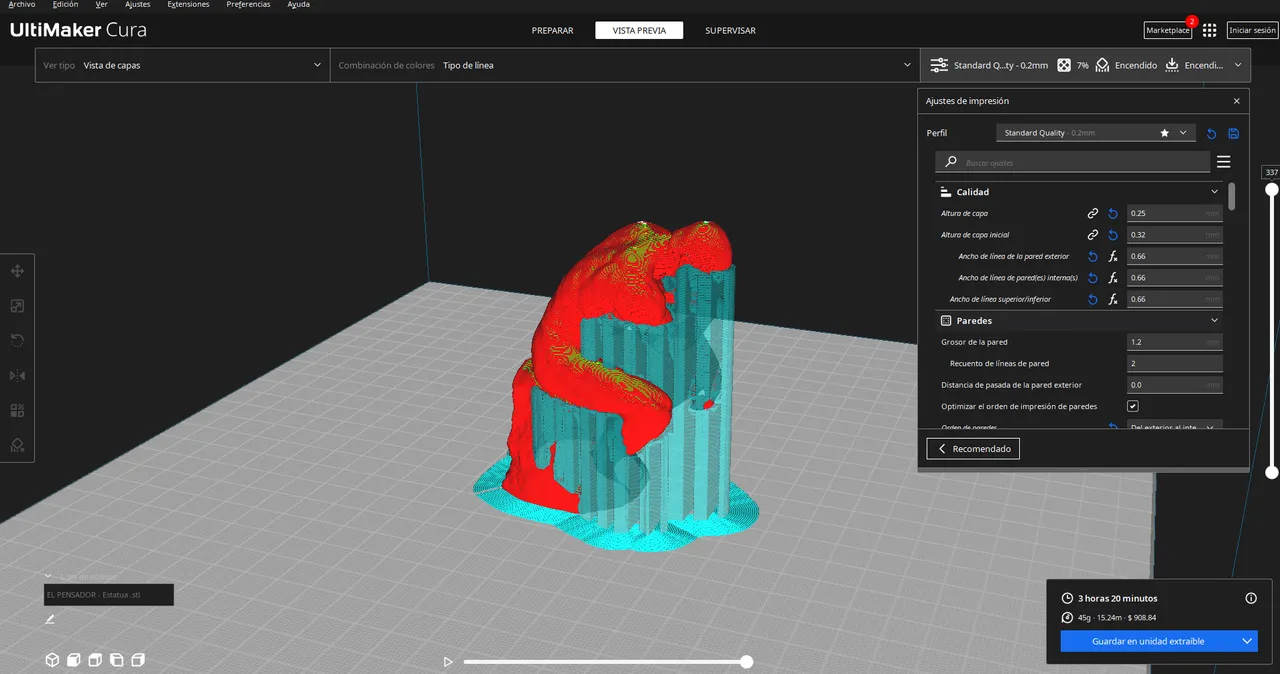This screenshot has height=674, width=1280.
Task: Select the Move tool in left toolbar
Action: (17, 271)
